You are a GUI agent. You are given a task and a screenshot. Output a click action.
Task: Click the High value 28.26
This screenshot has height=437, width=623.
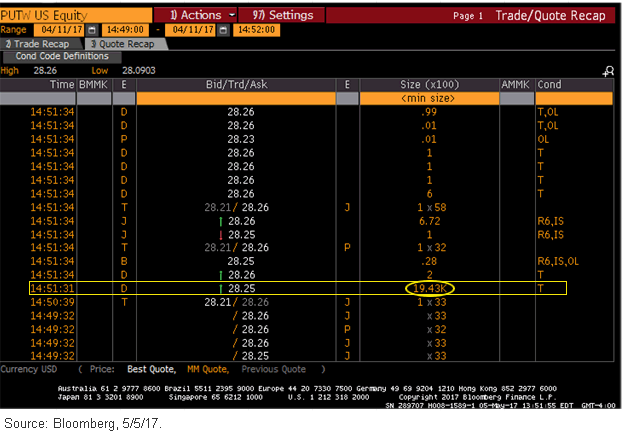click(45, 71)
